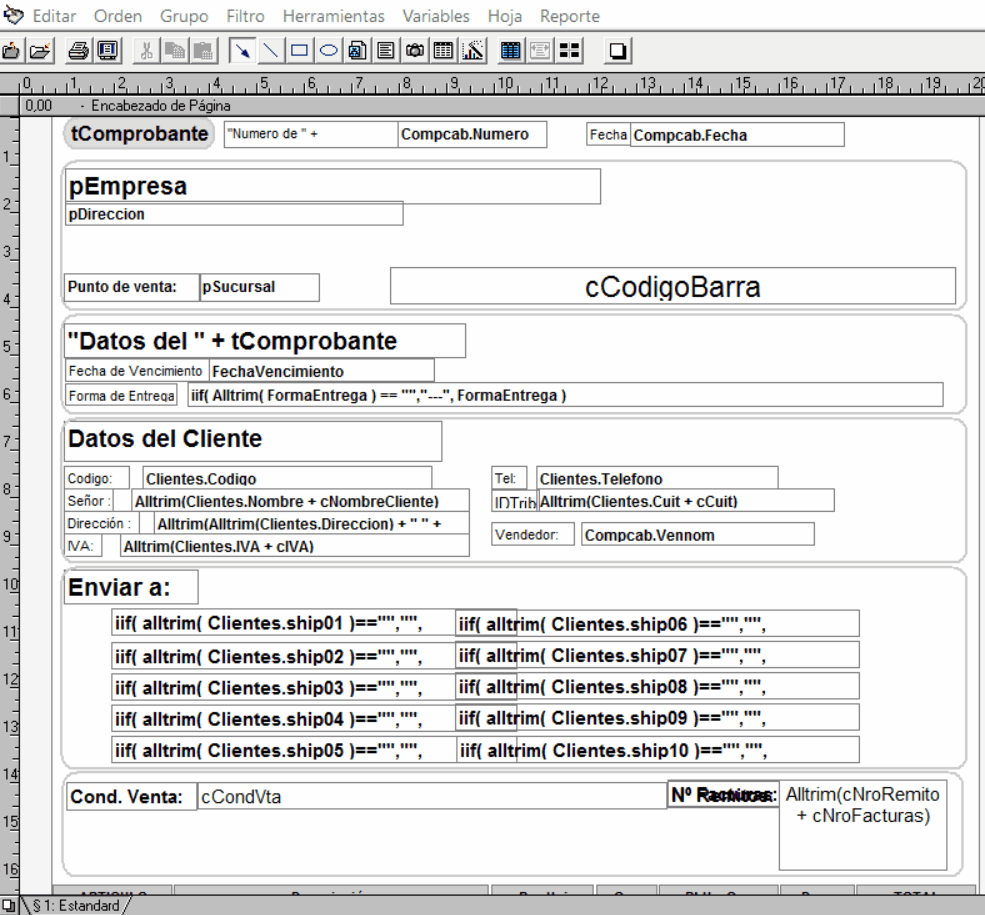Open the Grupo menu
This screenshot has width=985, height=915.
184,16
